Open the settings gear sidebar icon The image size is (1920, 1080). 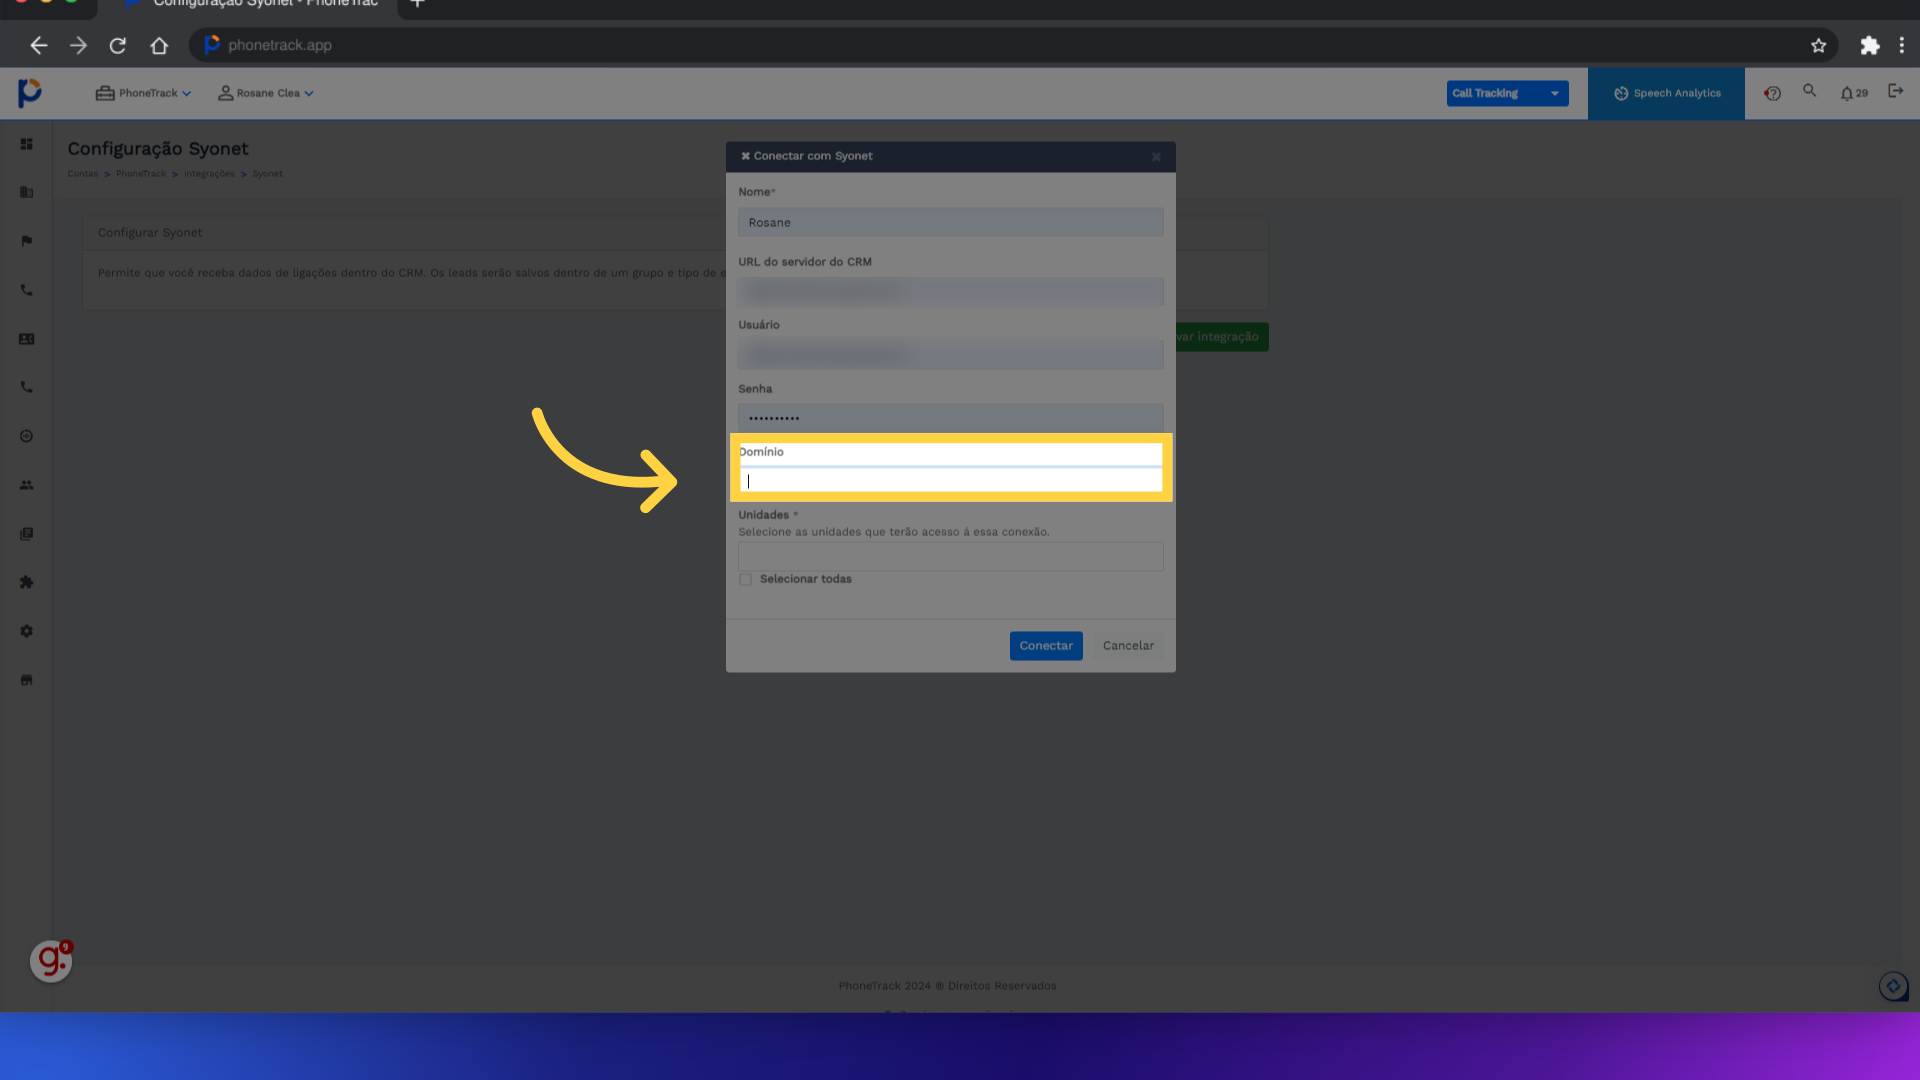point(27,631)
